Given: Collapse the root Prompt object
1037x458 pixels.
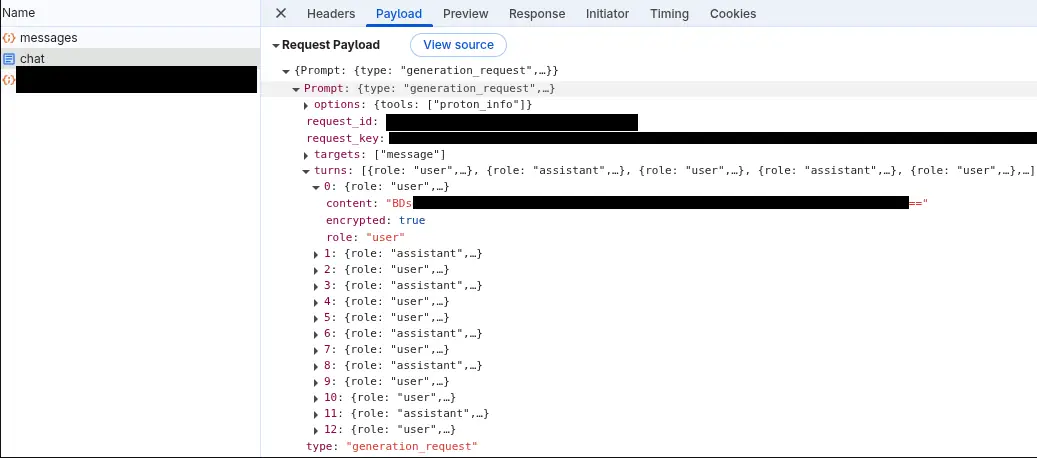Looking at the screenshot, I should 286,71.
